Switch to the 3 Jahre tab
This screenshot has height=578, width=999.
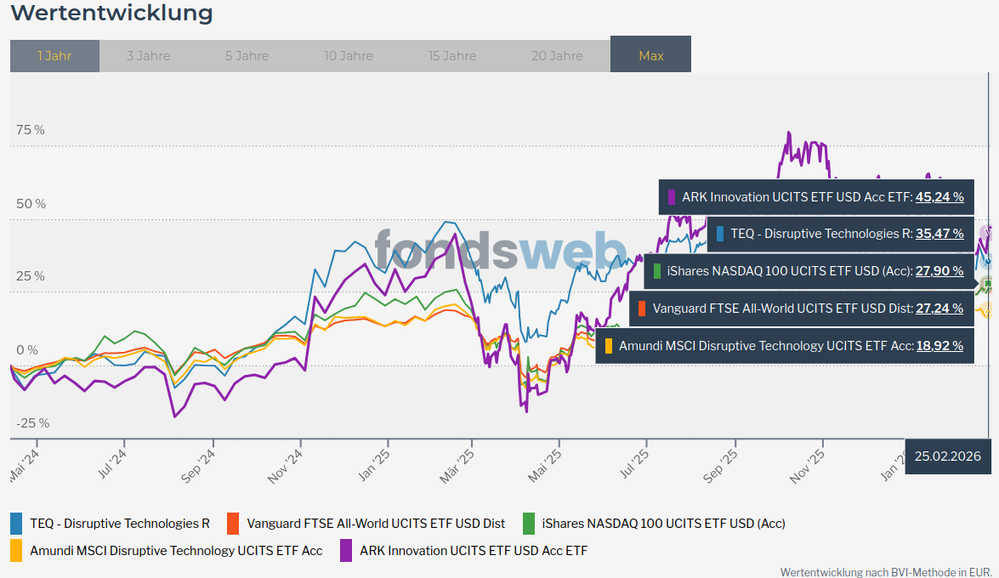click(148, 55)
